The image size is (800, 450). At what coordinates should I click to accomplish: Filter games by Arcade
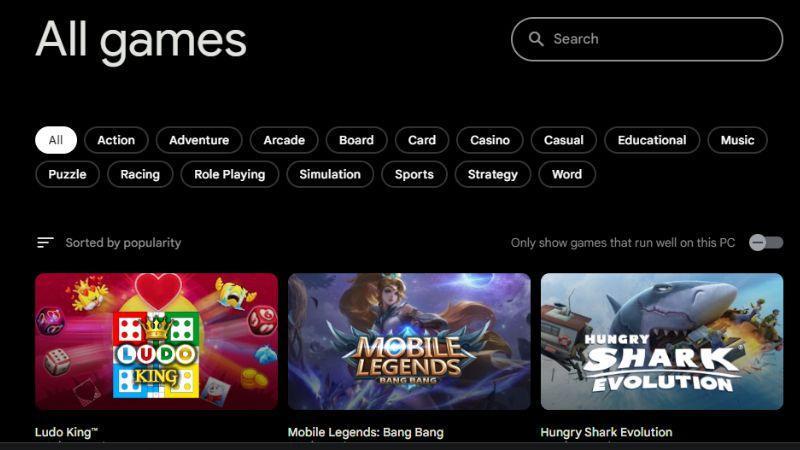point(284,140)
